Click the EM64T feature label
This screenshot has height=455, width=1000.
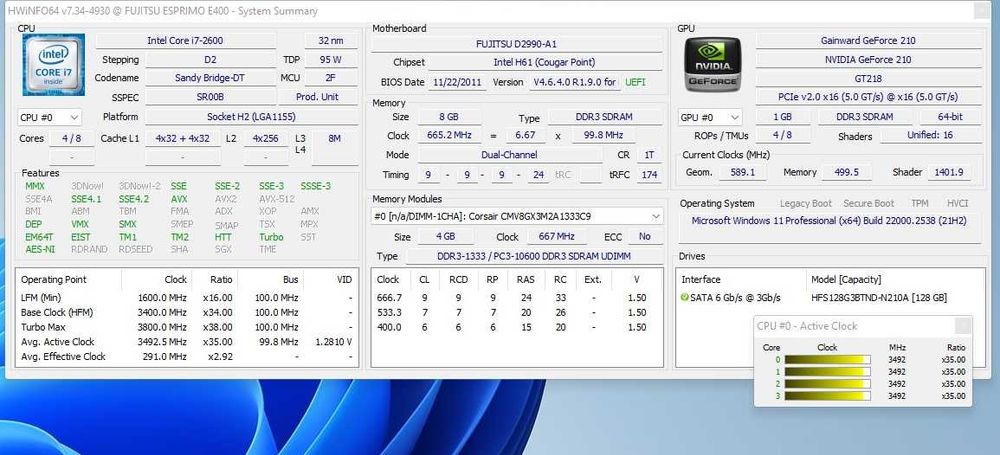[38, 237]
